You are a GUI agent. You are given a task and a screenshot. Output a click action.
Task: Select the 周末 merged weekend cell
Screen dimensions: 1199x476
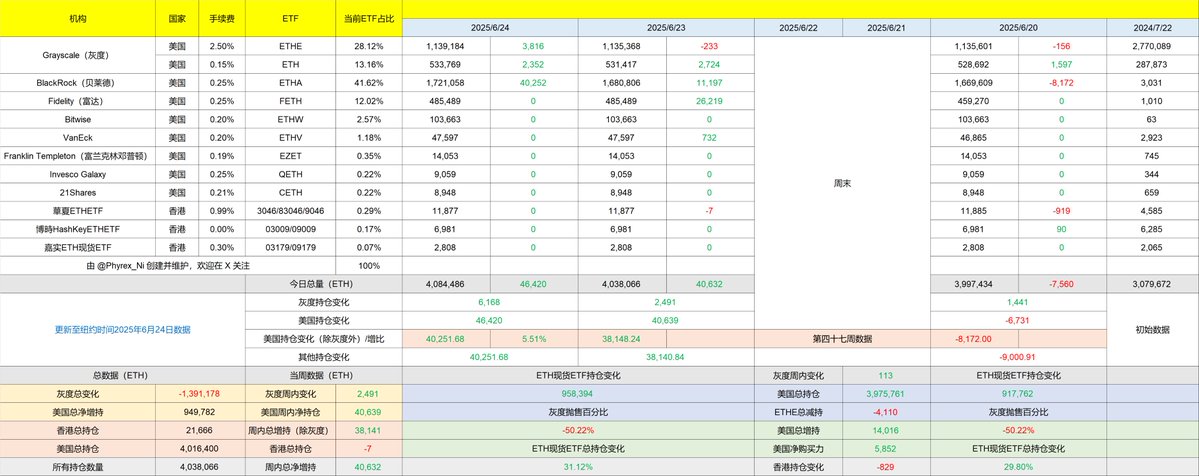842,184
